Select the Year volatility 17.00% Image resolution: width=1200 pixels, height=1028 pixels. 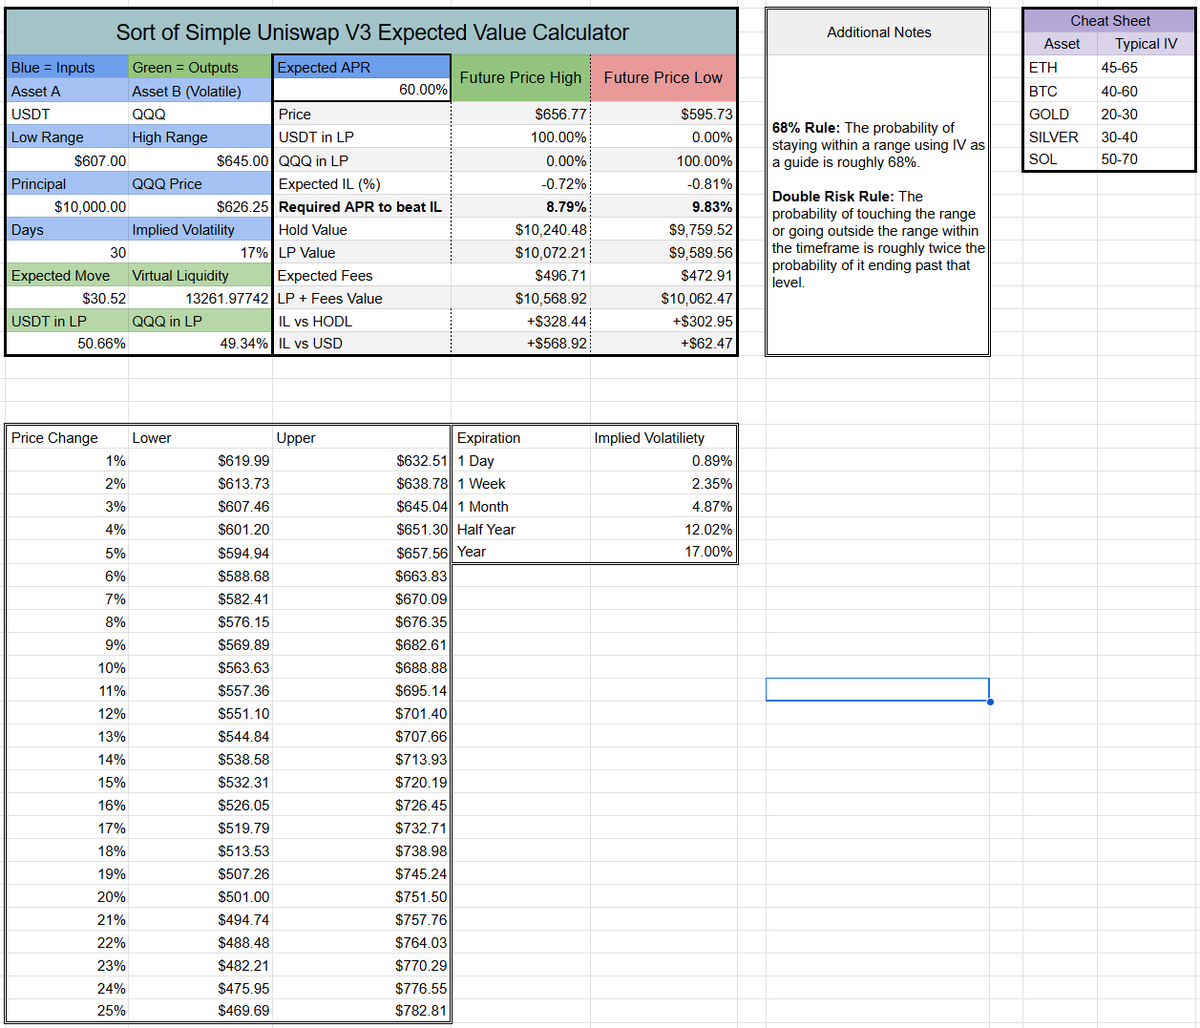point(664,551)
